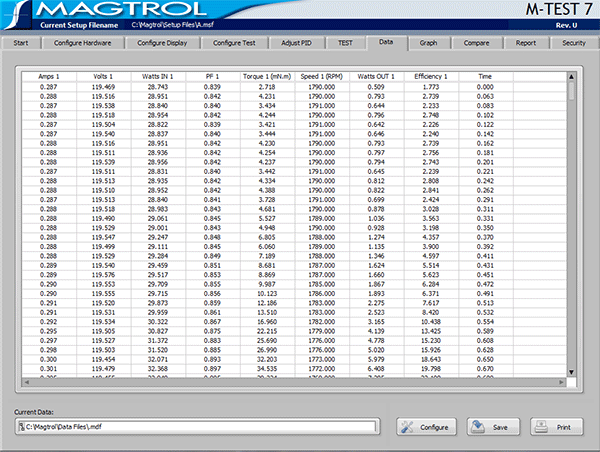Select the Watts IN 1 column header
Screen dimensions: 600x452
(158, 77)
